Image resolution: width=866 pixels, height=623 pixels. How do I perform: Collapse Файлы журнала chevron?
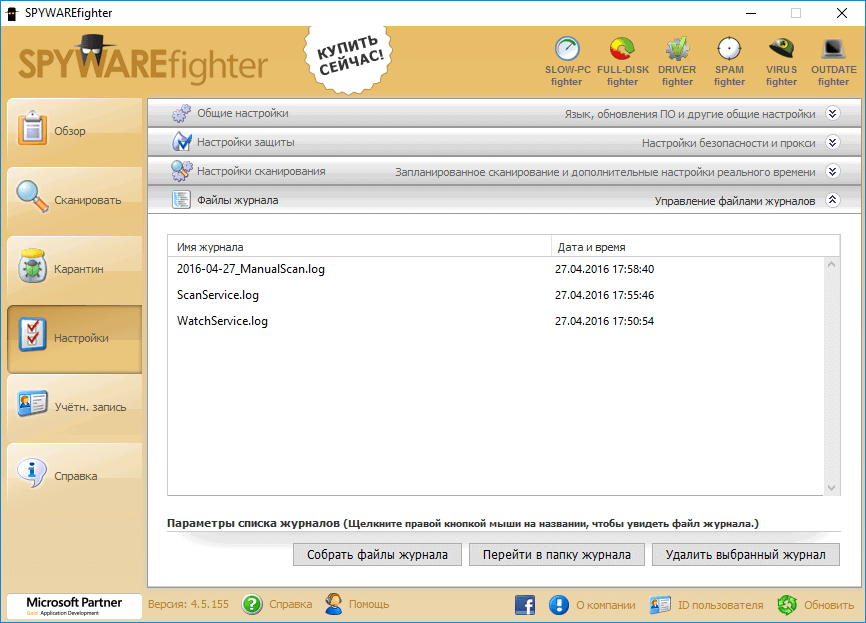833,200
